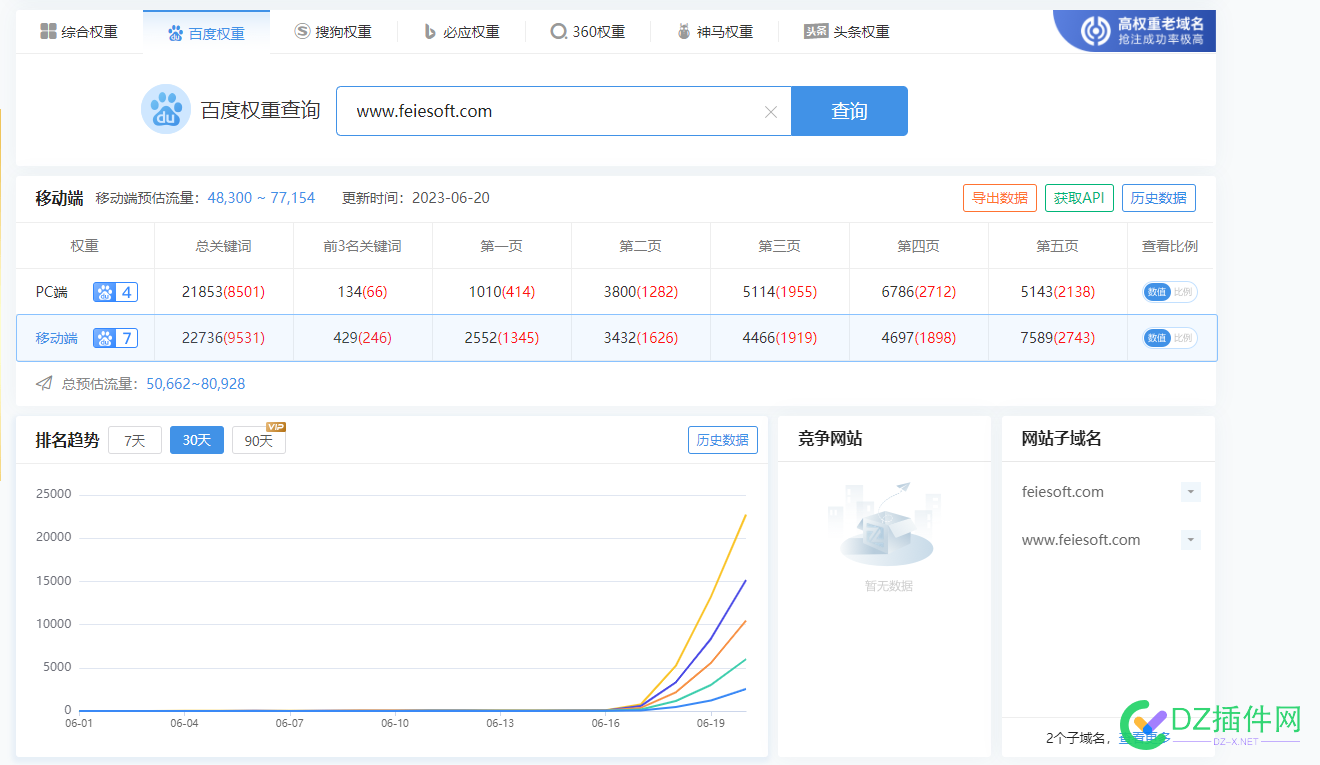Image resolution: width=1320 pixels, height=765 pixels.
Task: Open 历史数据 in the weight table header
Action: pyautogui.click(x=1158, y=198)
